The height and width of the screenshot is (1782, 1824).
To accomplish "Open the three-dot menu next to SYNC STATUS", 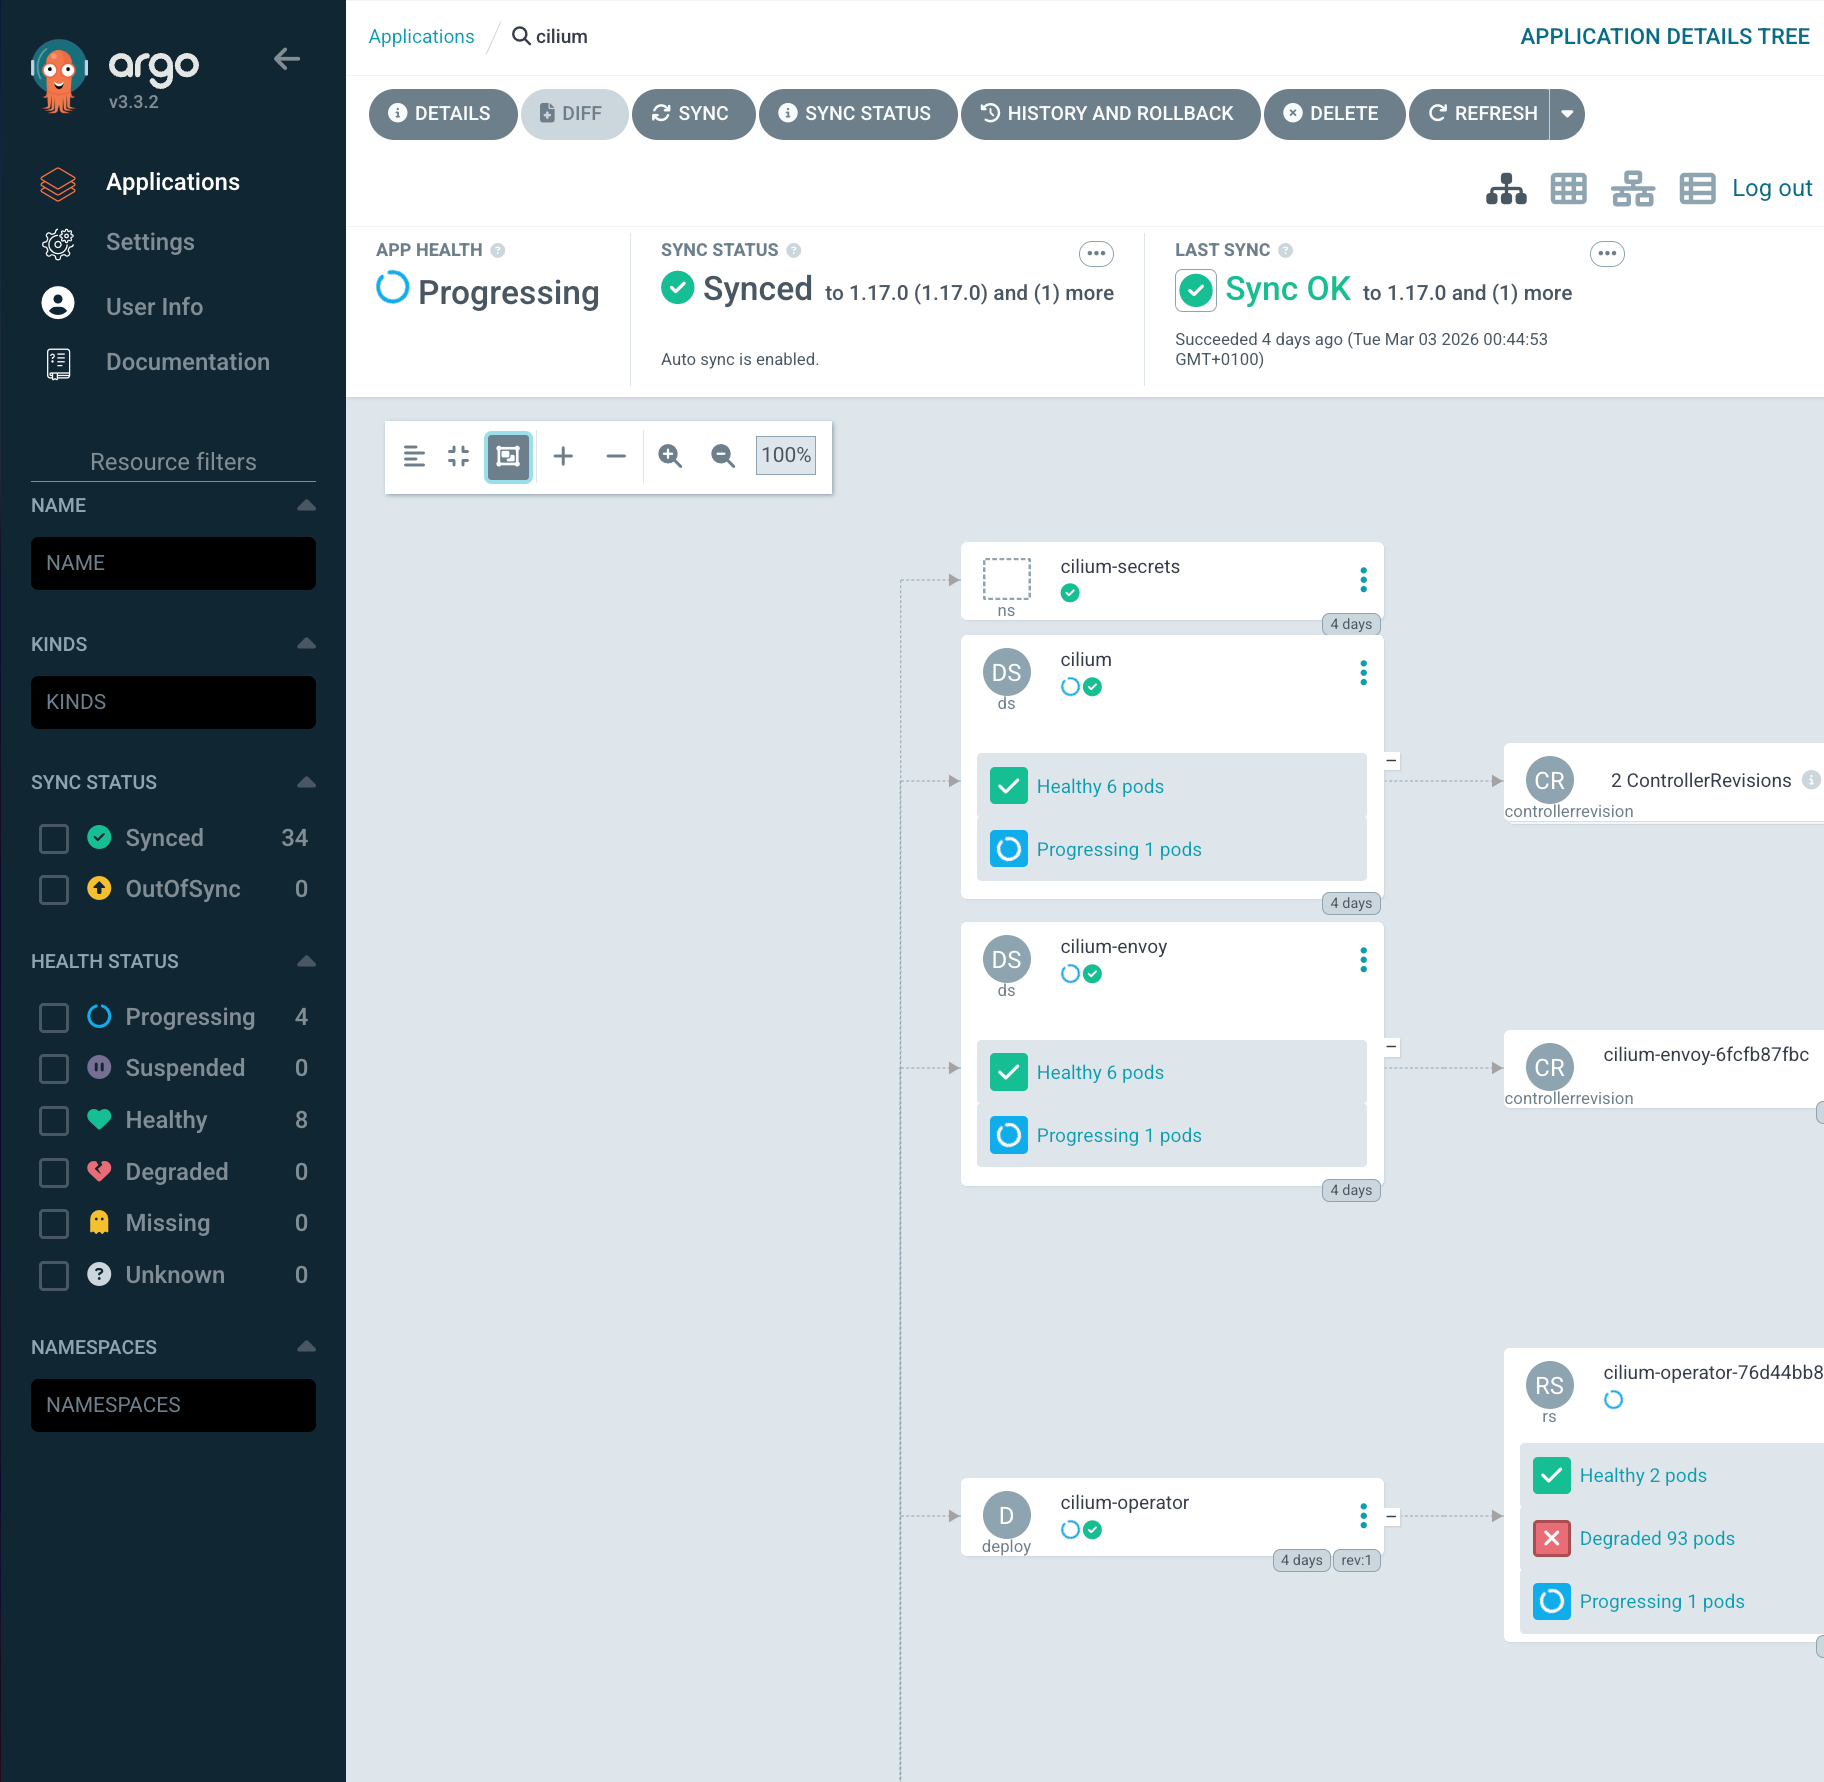I will 1095,253.
